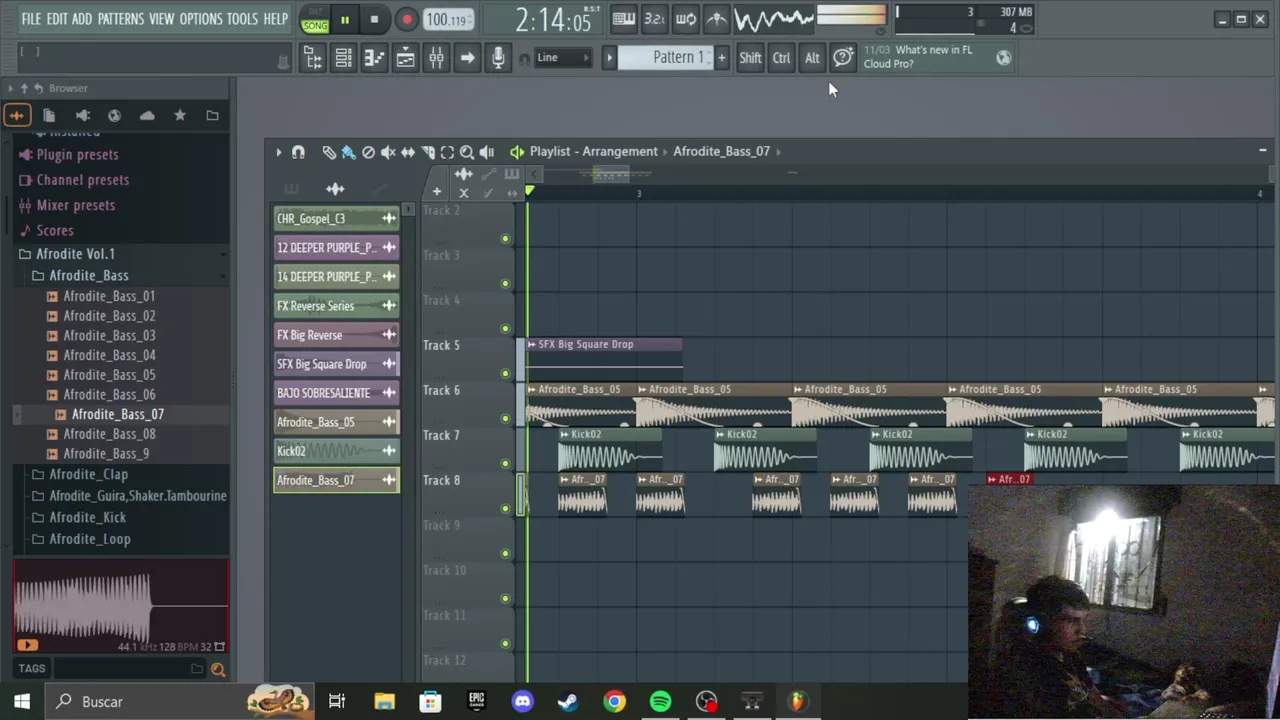The height and width of the screenshot is (720, 1280).
Task: Toggle typing keyboard to piano icon
Action: [x=623, y=18]
